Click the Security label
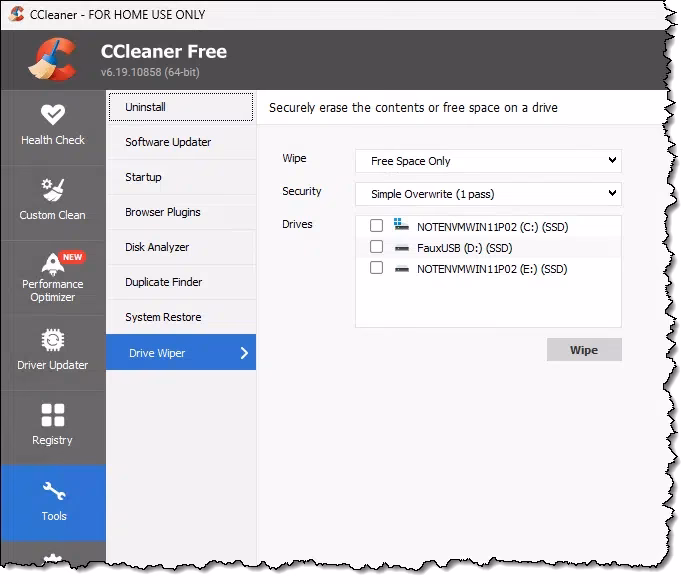Viewport: 690px width, 584px height. pyautogui.click(x=302, y=191)
